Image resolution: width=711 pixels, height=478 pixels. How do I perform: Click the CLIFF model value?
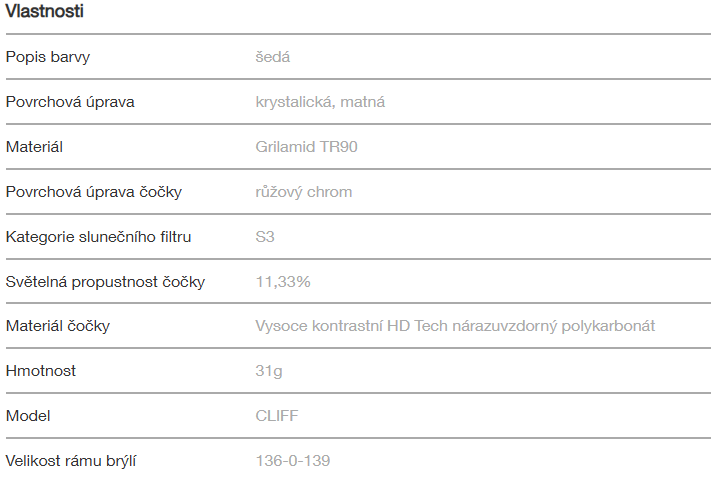tap(277, 416)
